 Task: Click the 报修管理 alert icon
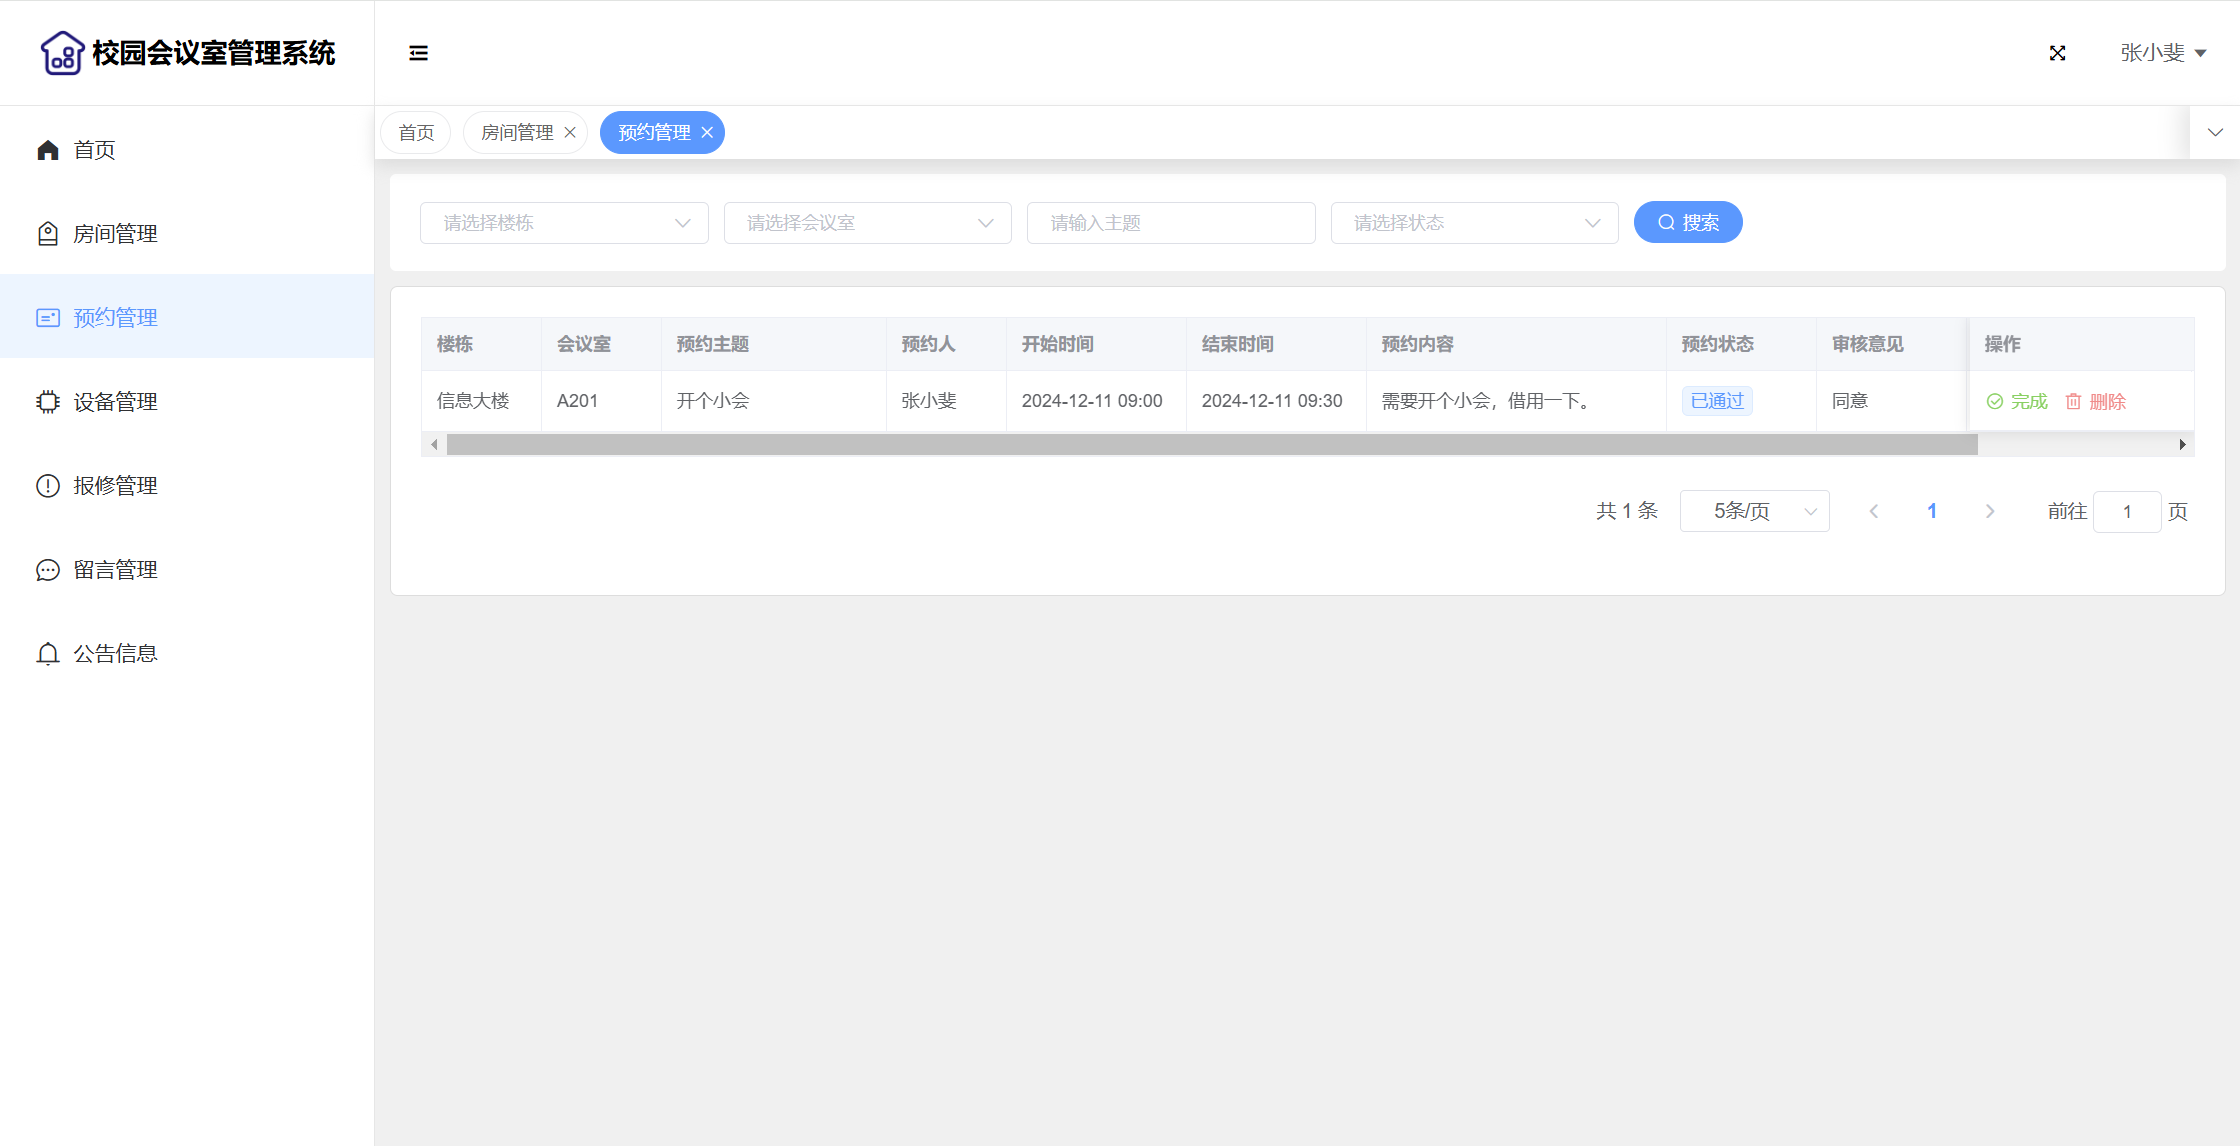48,485
